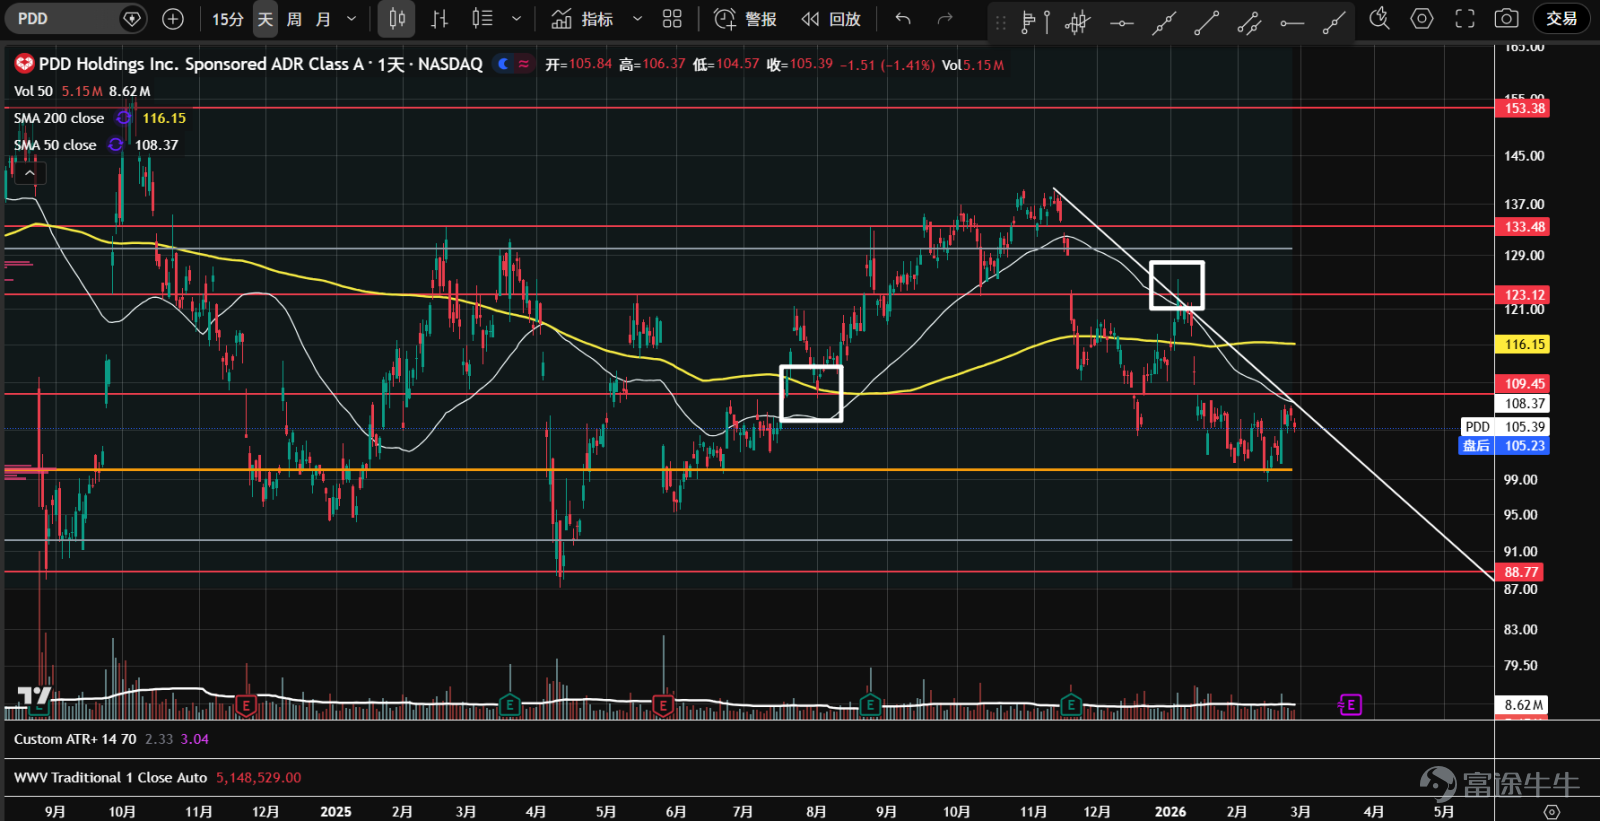Expand the time interval dropdown arrow
The image size is (1600, 821).
click(x=351, y=19)
